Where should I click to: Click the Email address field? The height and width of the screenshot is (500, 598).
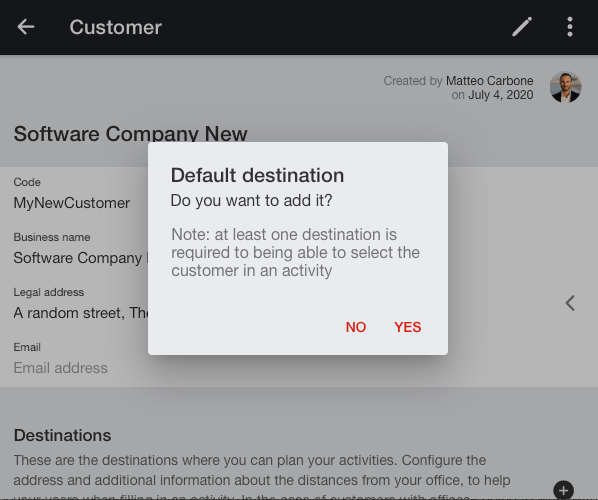pos(61,368)
